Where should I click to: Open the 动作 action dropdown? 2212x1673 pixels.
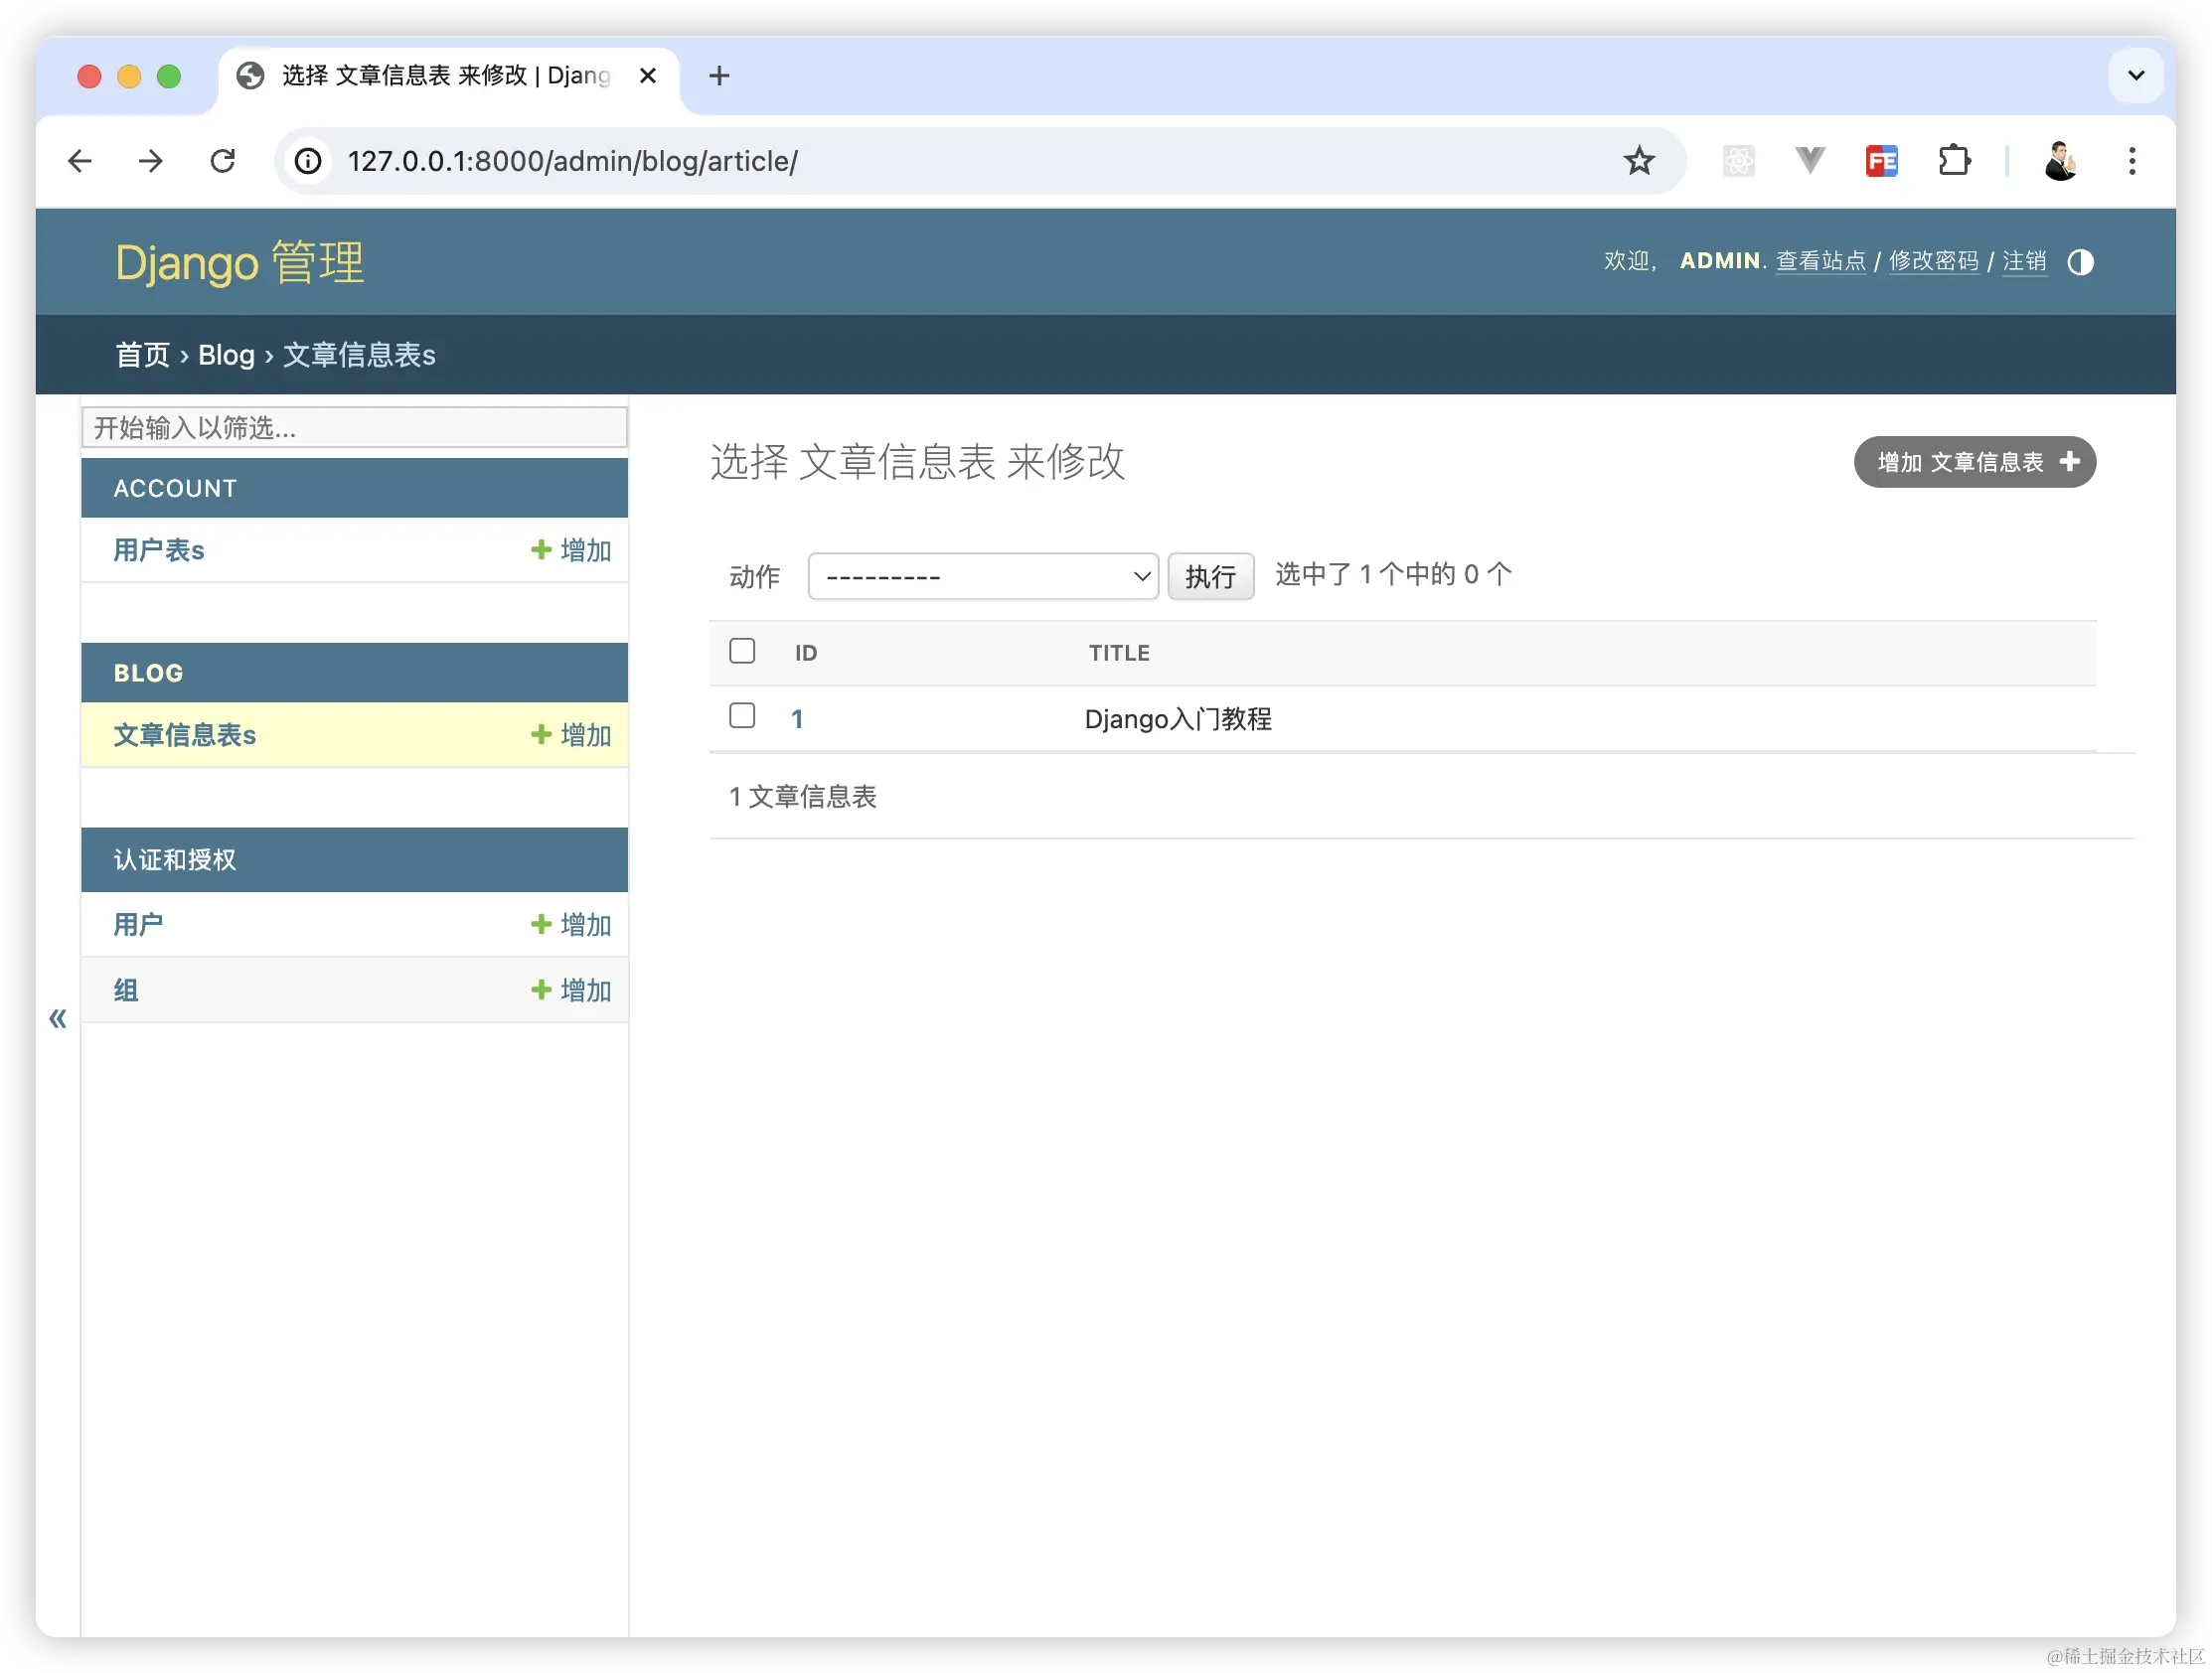[982, 576]
